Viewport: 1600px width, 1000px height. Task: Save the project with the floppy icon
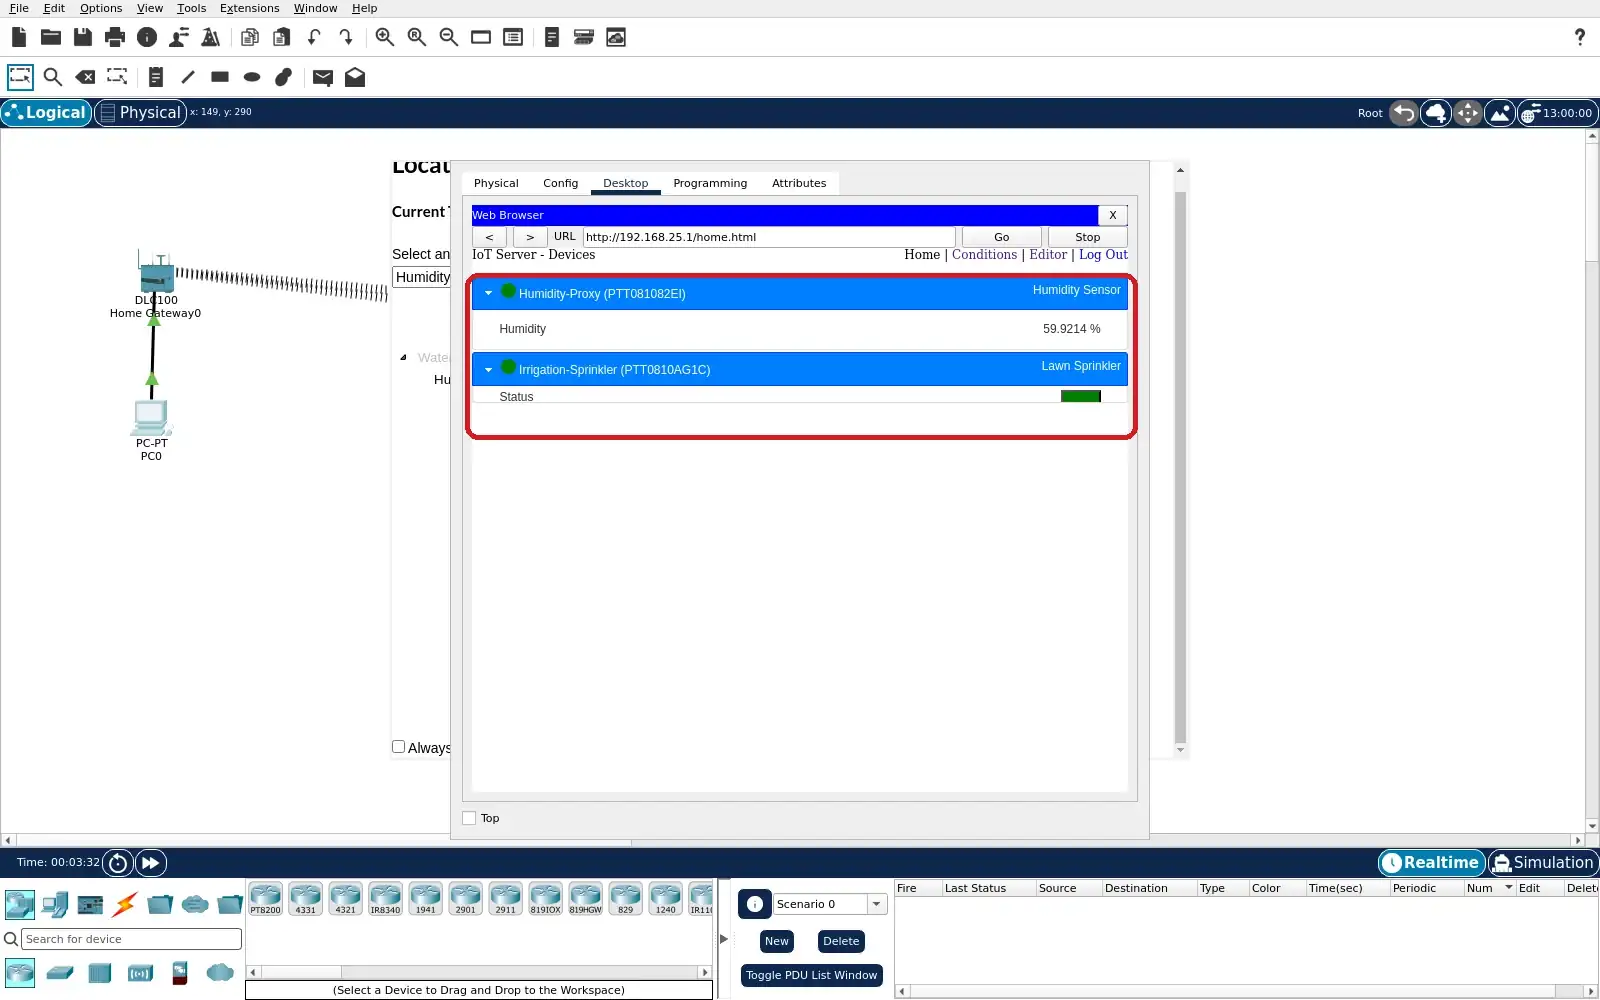(83, 37)
